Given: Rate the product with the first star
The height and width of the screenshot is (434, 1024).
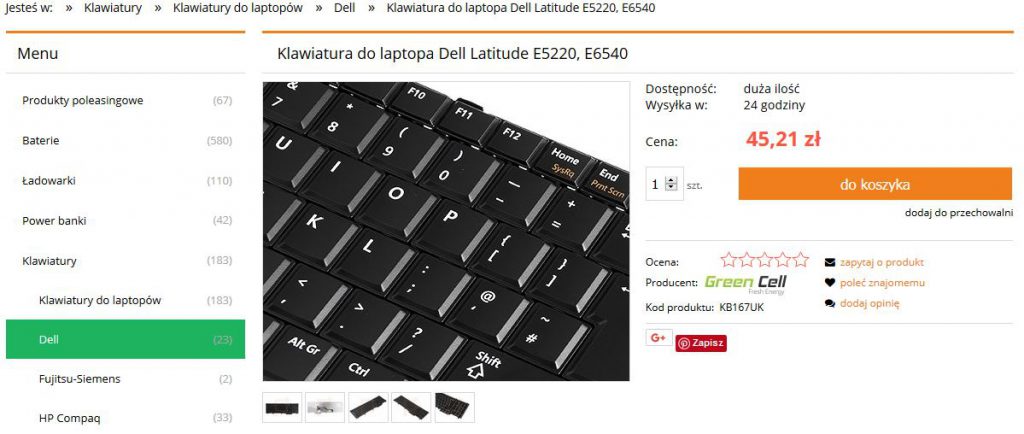Looking at the screenshot, I should 729,260.
